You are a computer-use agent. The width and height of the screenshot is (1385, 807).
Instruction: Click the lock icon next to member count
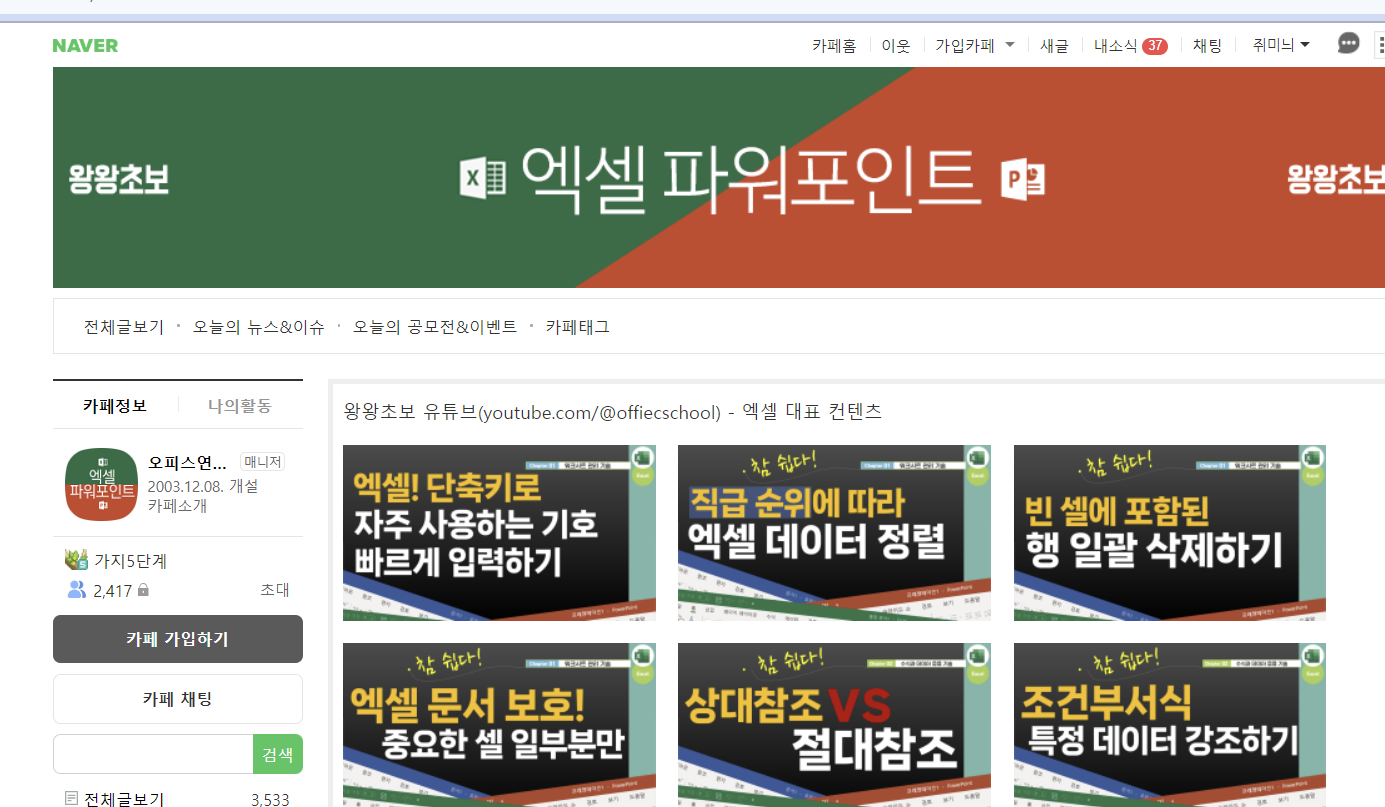(143, 591)
